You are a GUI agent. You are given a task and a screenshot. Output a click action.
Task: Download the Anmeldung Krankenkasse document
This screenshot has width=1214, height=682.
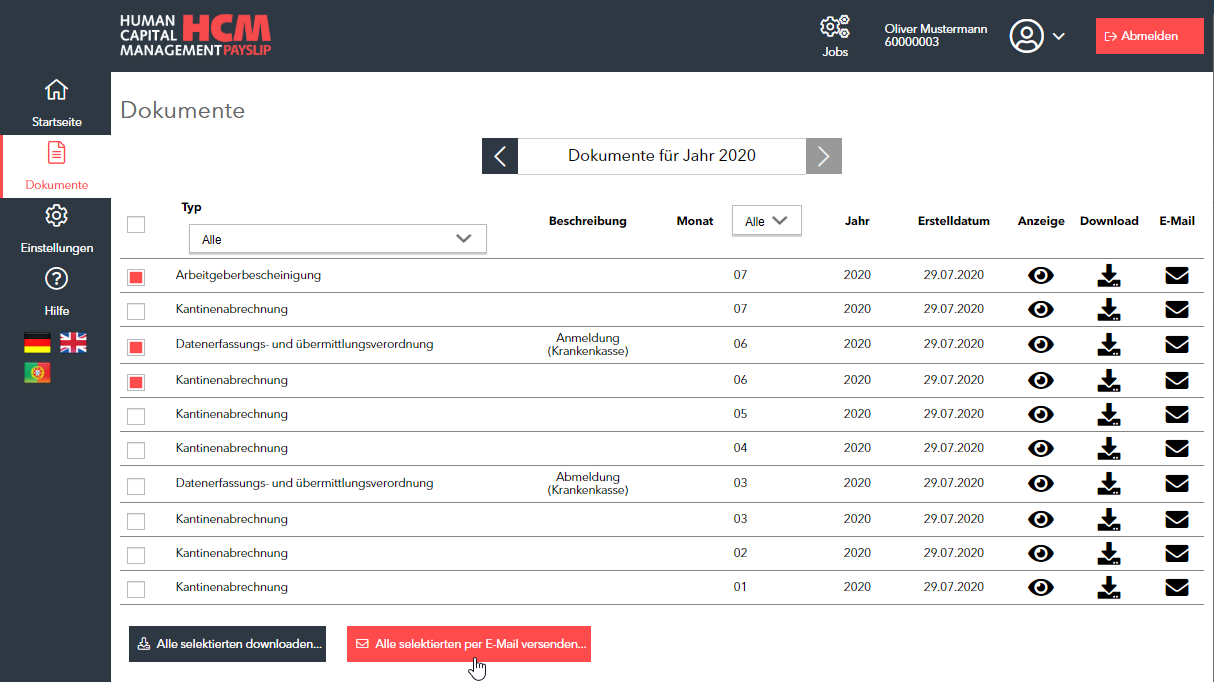point(1109,345)
